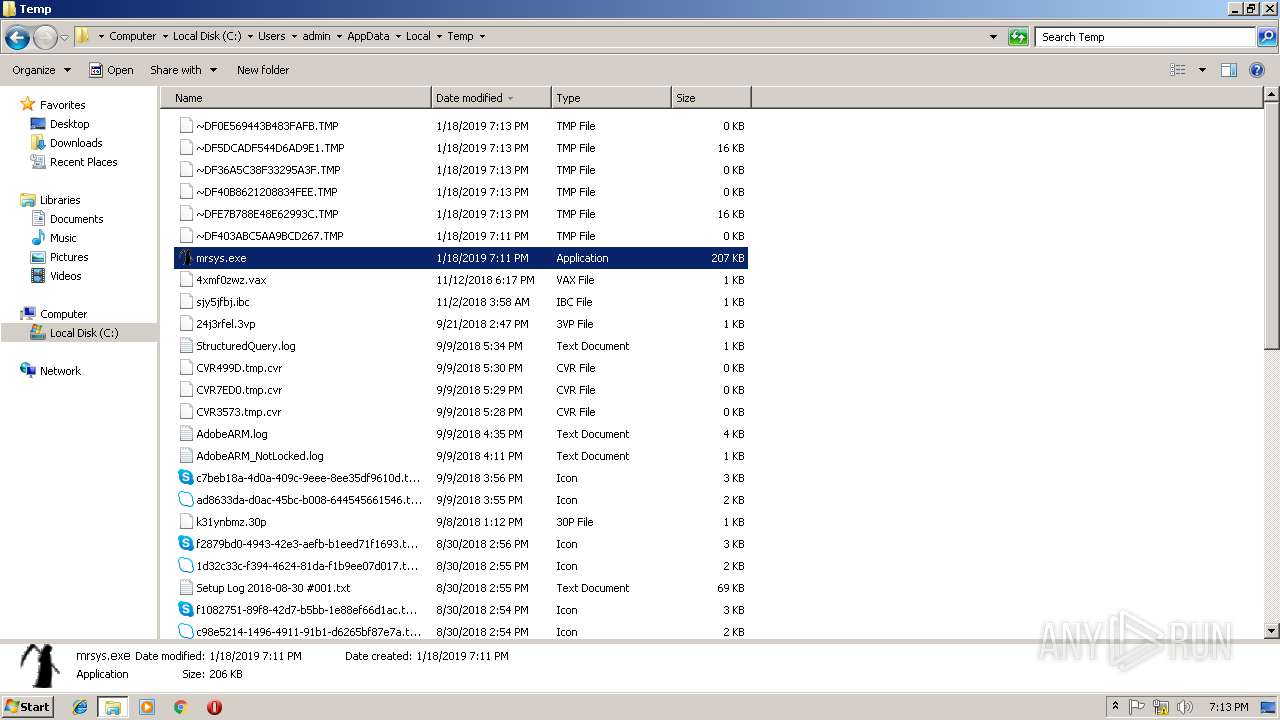Viewport: 1280px width, 720px height.
Task: Expand dropdown arrow after AppData breadcrumb
Action: [396, 37]
